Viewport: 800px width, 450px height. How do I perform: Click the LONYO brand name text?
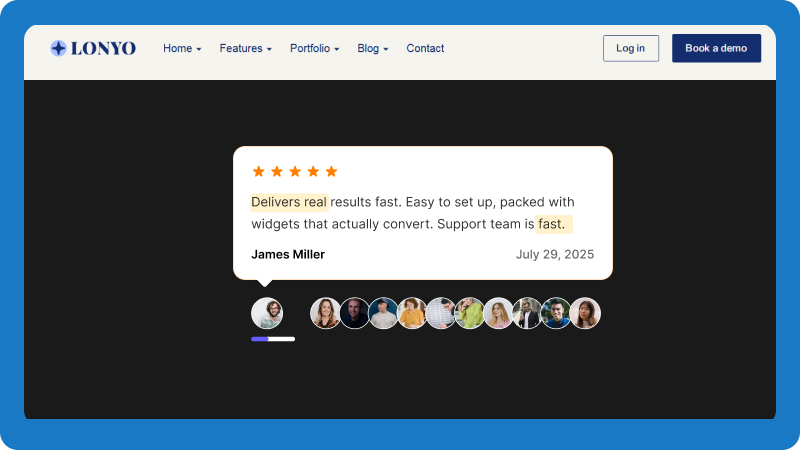tap(103, 48)
